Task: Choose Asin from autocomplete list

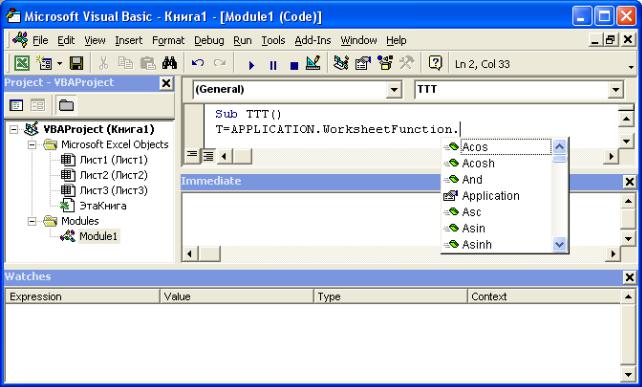Action: click(473, 228)
